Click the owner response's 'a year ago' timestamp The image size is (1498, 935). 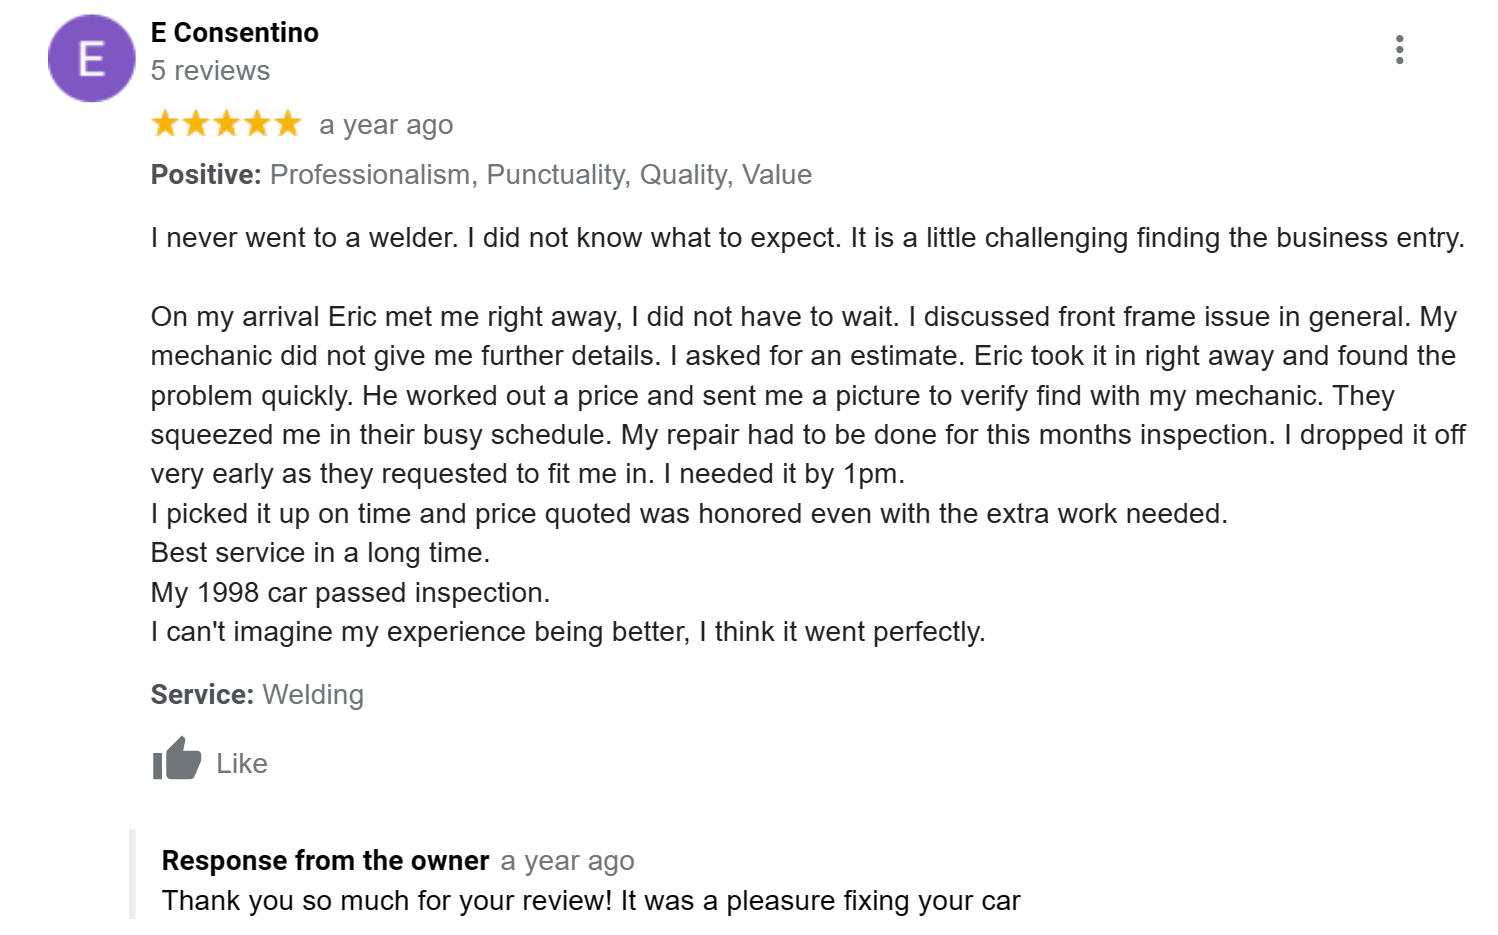coord(567,861)
